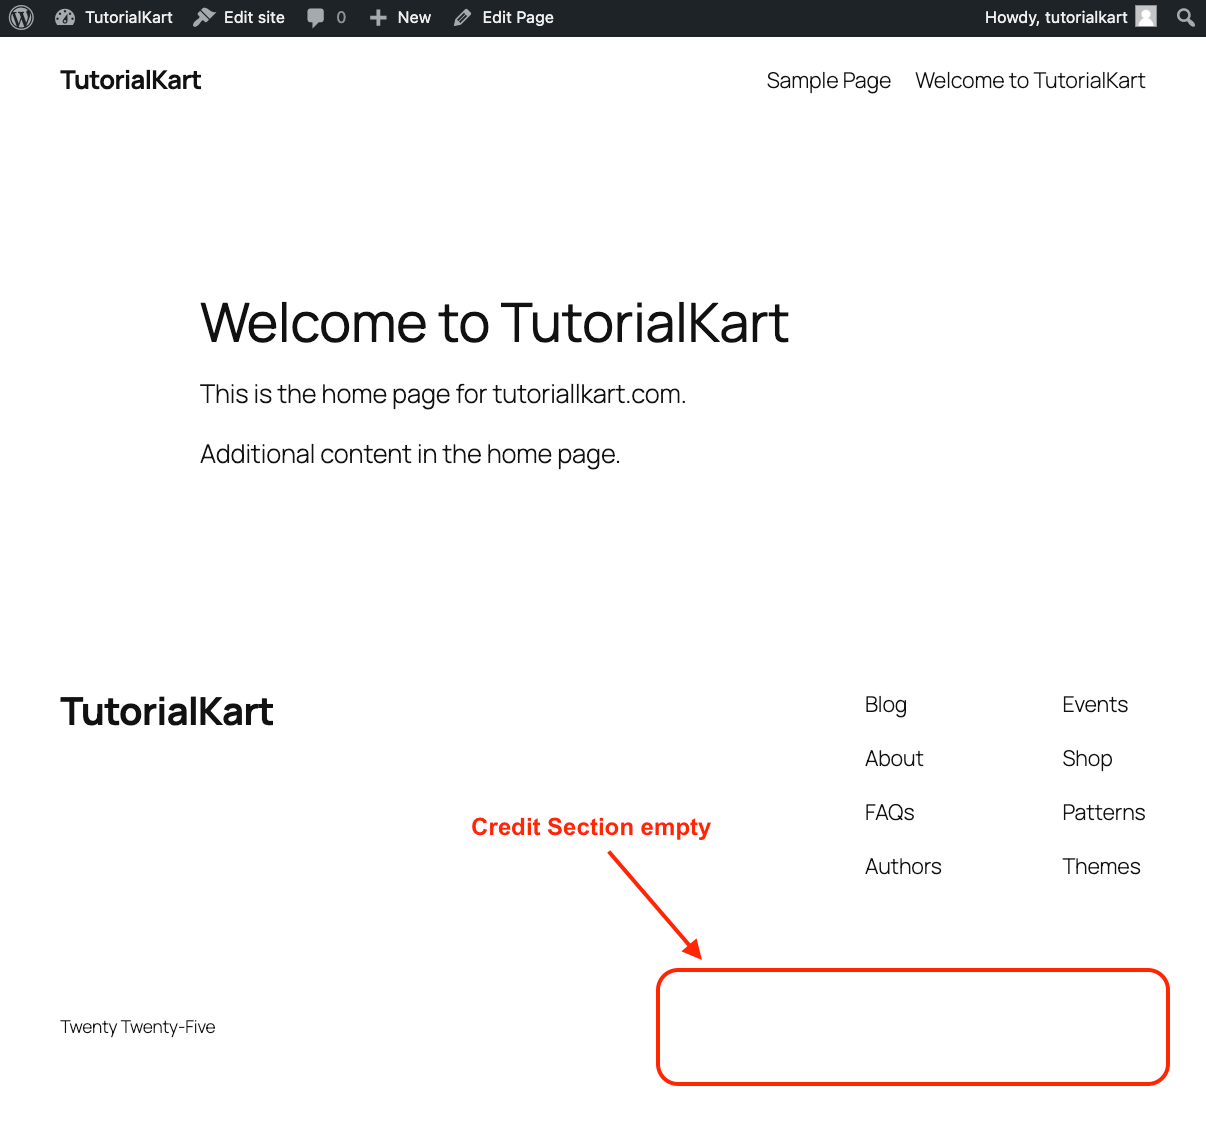Open the comments bubble icon
This screenshot has width=1206, height=1124.
pyautogui.click(x=316, y=18)
